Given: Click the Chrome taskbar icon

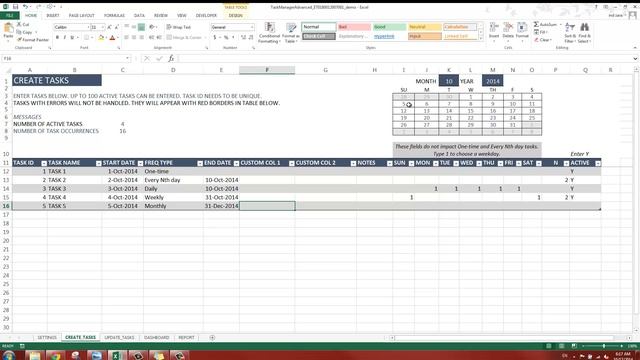Looking at the screenshot, I should 55,356.
